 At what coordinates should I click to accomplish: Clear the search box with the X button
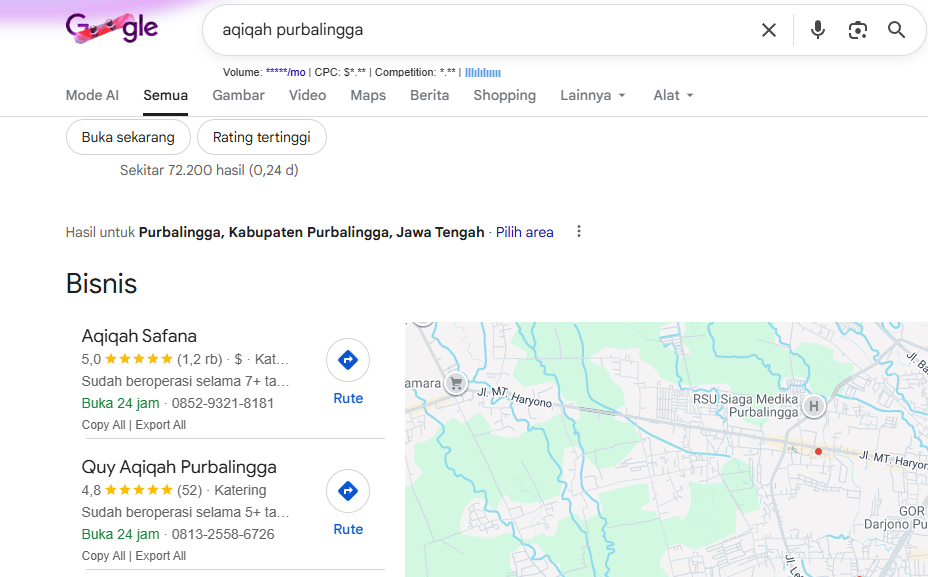[768, 30]
